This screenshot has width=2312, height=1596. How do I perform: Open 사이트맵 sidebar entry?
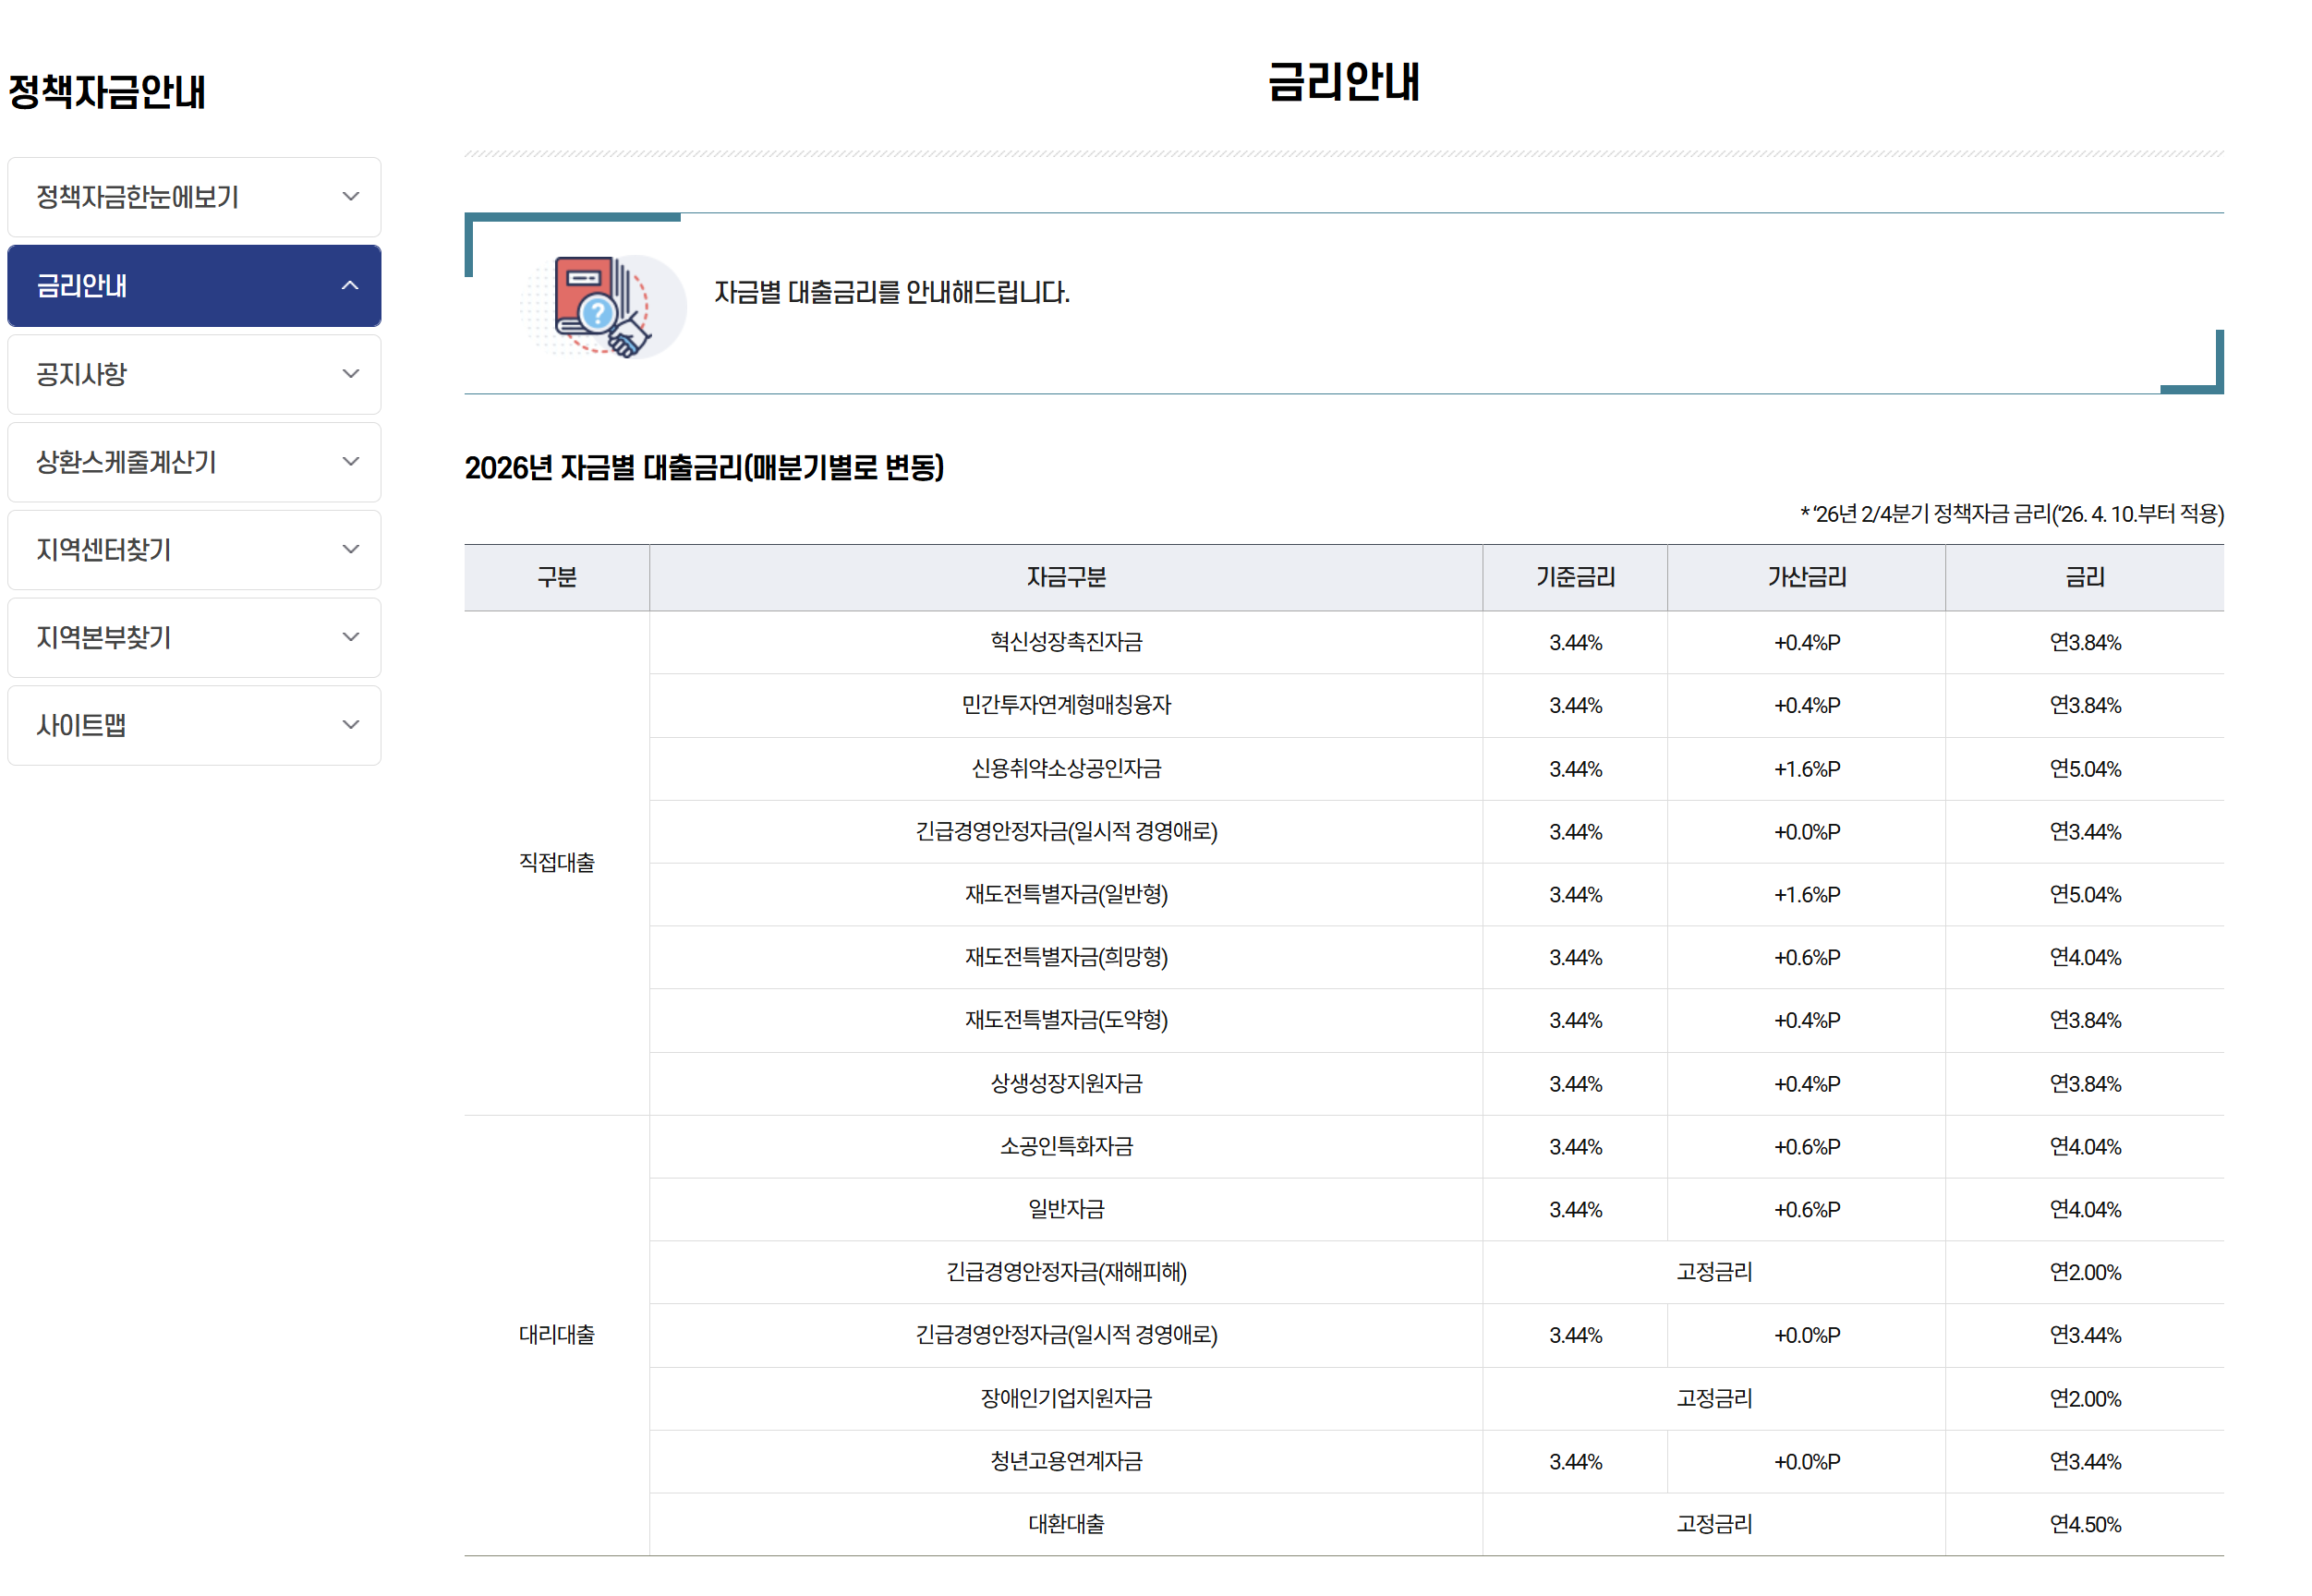coord(82,725)
